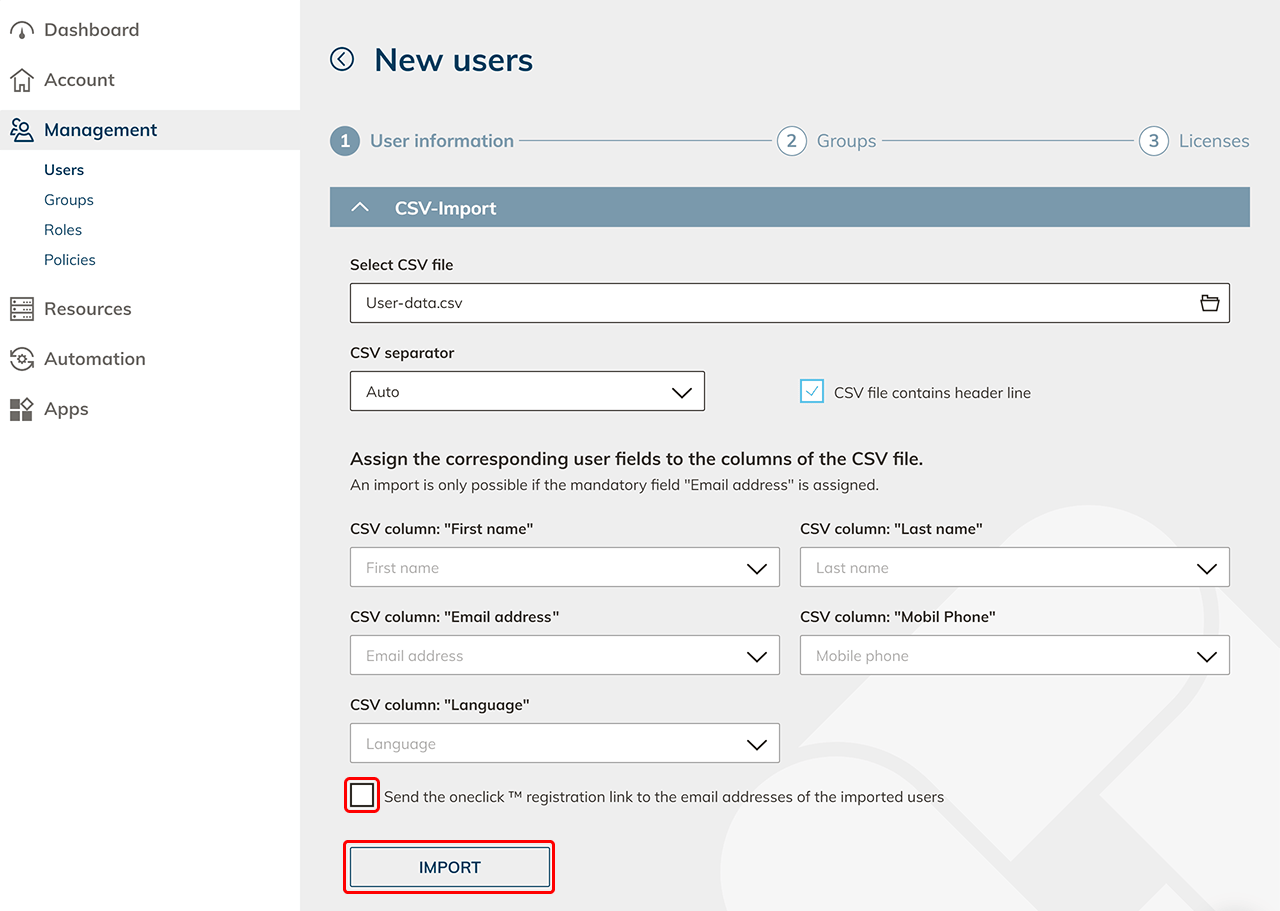Open the CSV separator dropdown
Viewport: 1280px width, 911px height.
coord(527,392)
